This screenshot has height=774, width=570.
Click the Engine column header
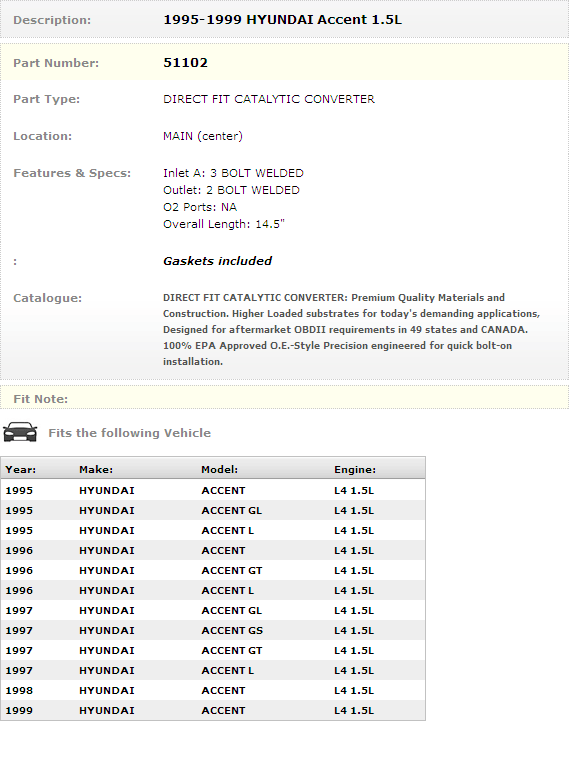pos(355,469)
